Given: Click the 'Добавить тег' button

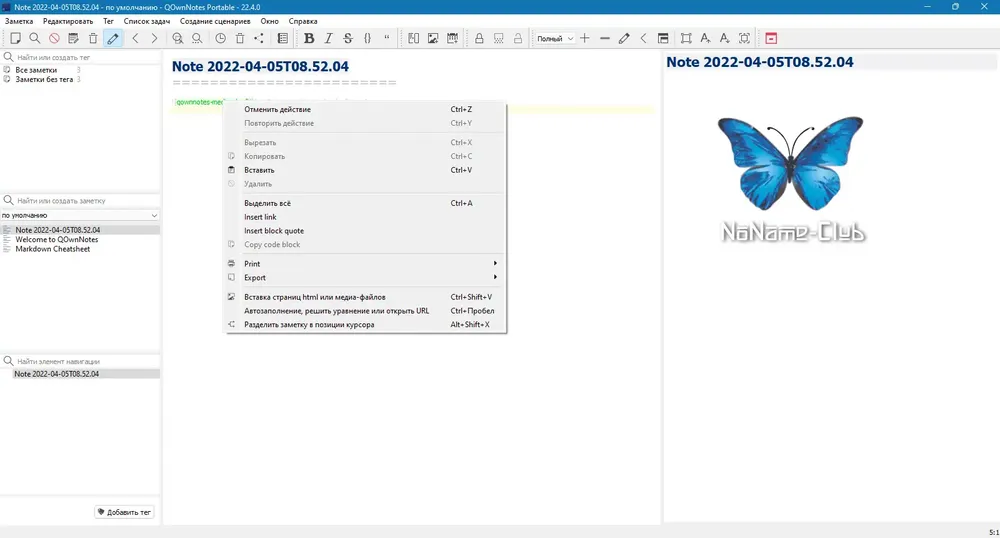Looking at the screenshot, I should pos(124,512).
